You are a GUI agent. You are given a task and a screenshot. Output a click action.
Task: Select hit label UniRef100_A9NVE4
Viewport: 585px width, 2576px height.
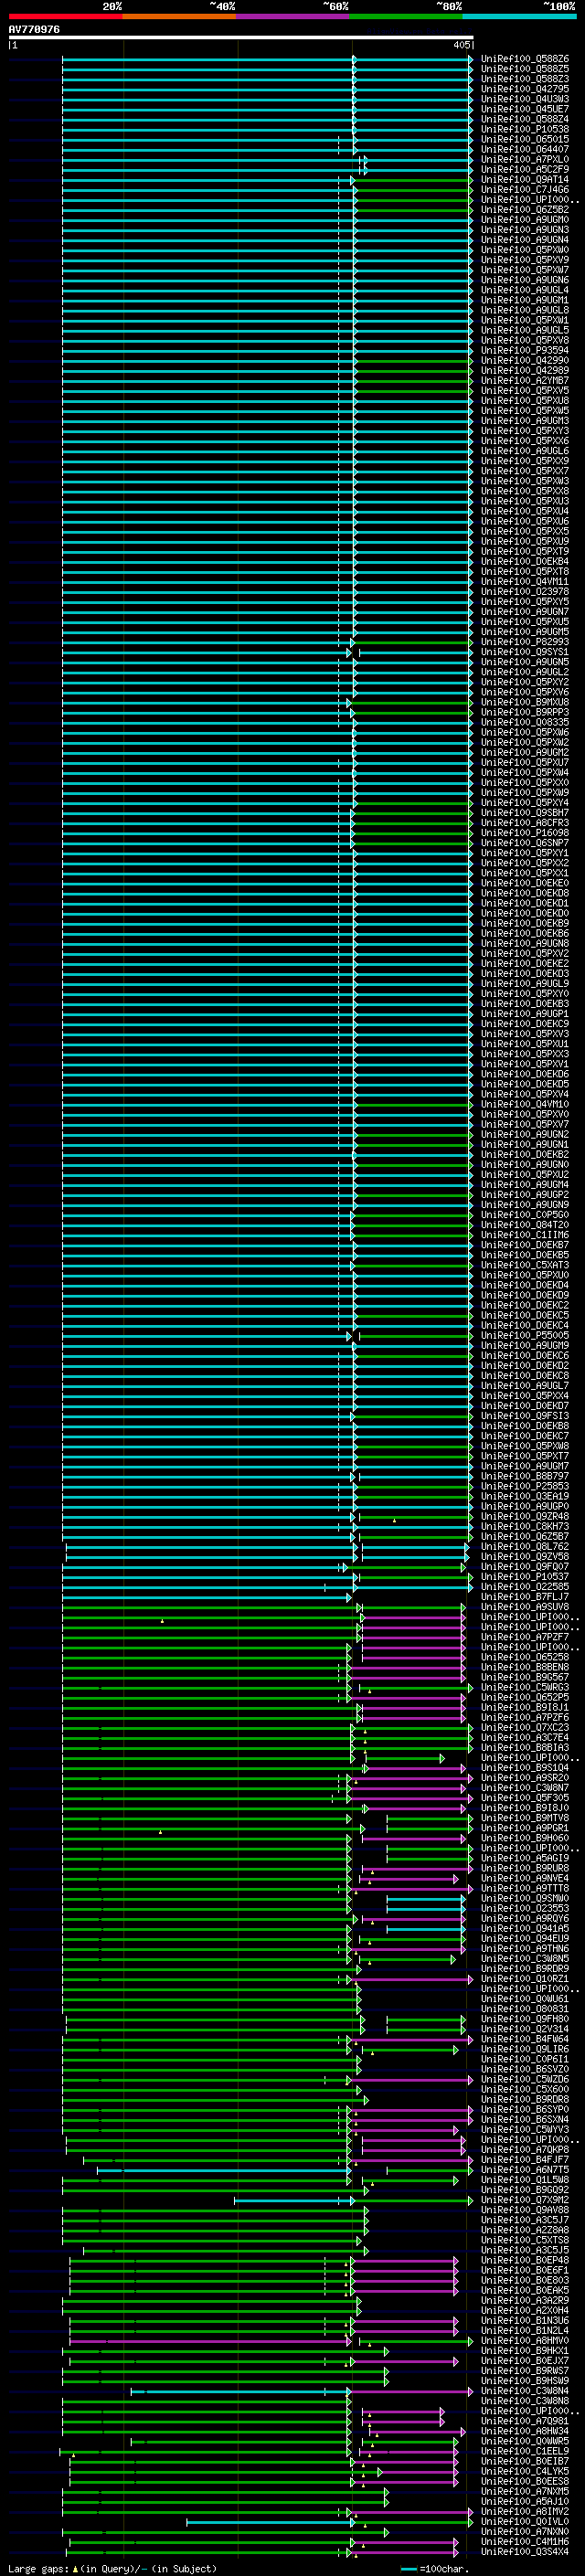tap(525, 1878)
